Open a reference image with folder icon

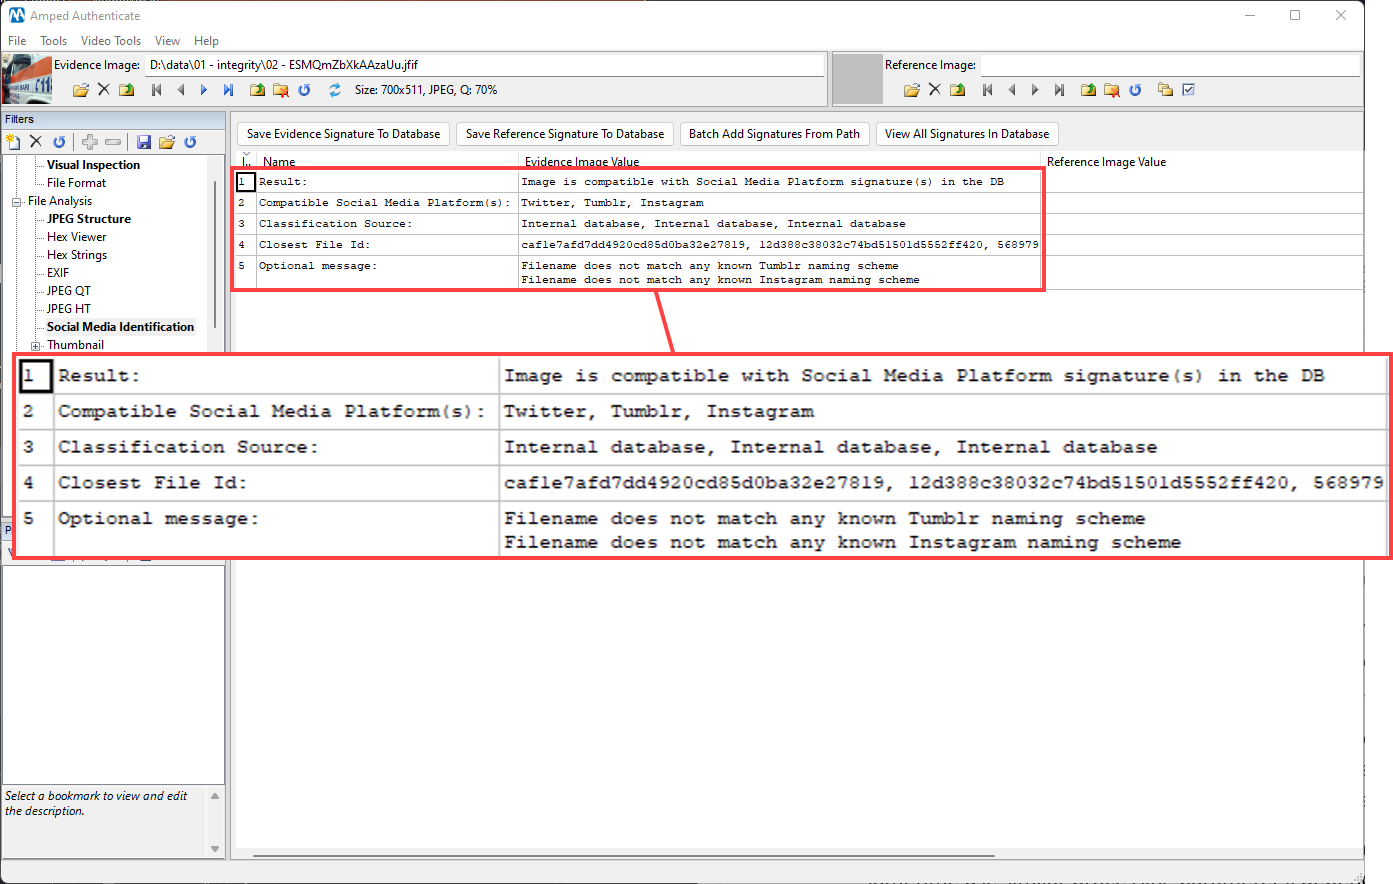pos(911,89)
